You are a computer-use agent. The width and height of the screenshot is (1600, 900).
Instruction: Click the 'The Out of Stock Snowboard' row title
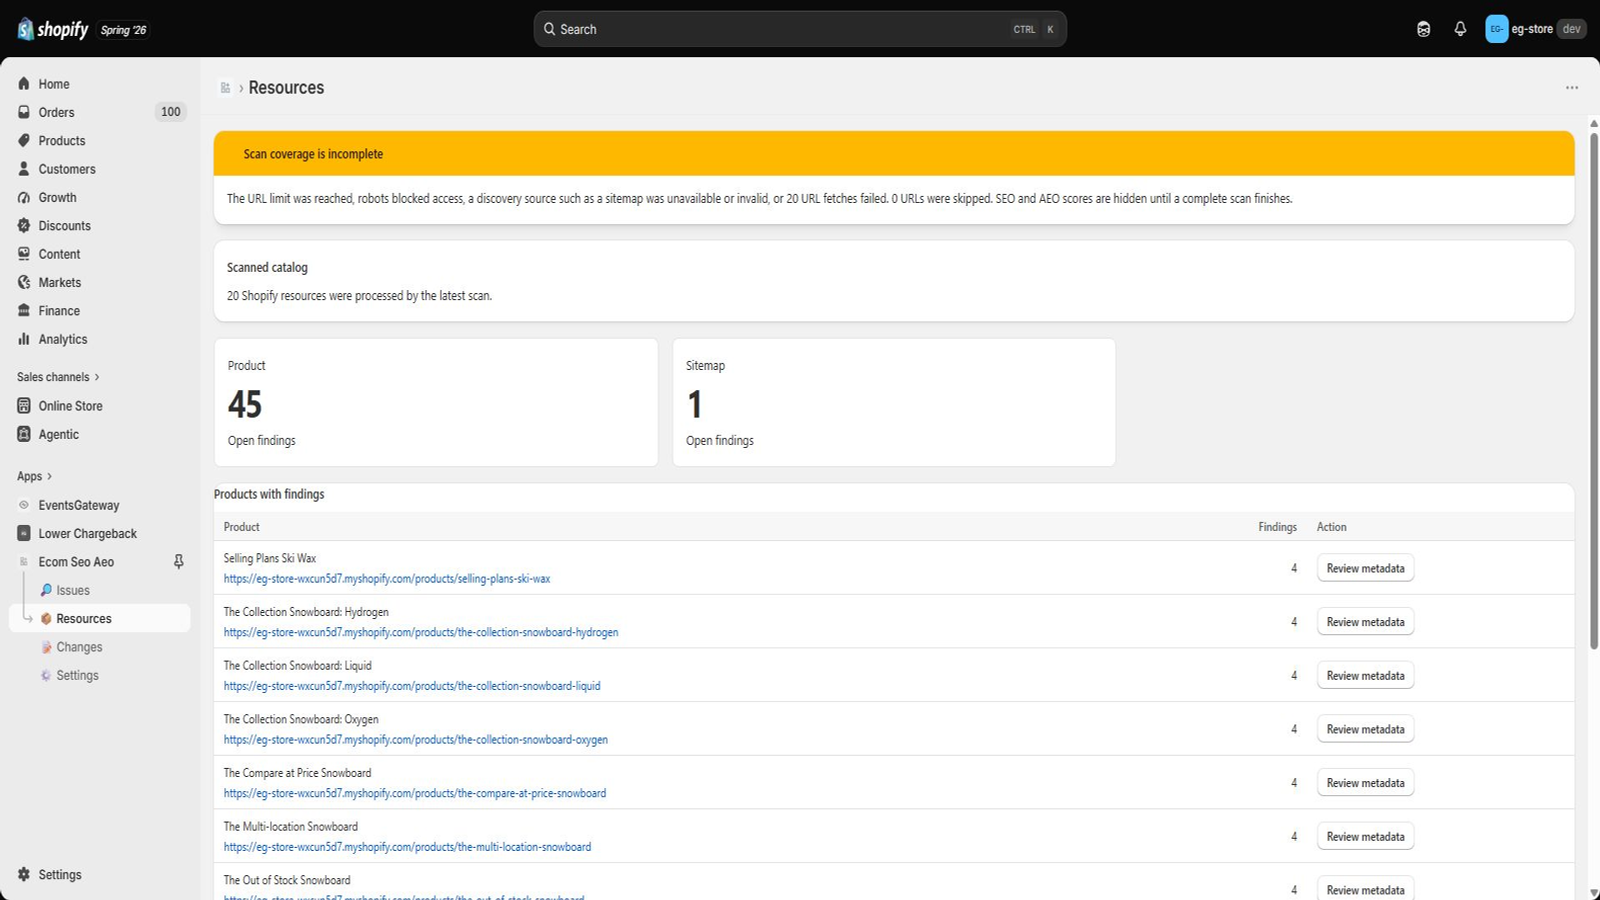point(287,880)
